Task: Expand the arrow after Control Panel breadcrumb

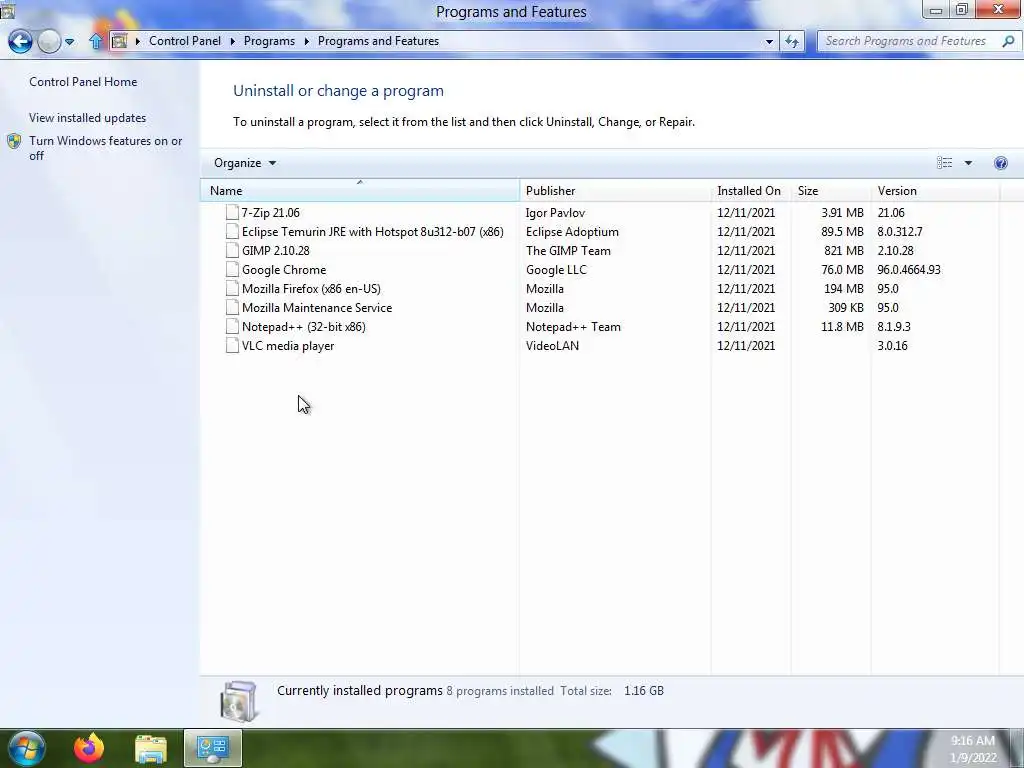Action: pyautogui.click(x=232, y=41)
